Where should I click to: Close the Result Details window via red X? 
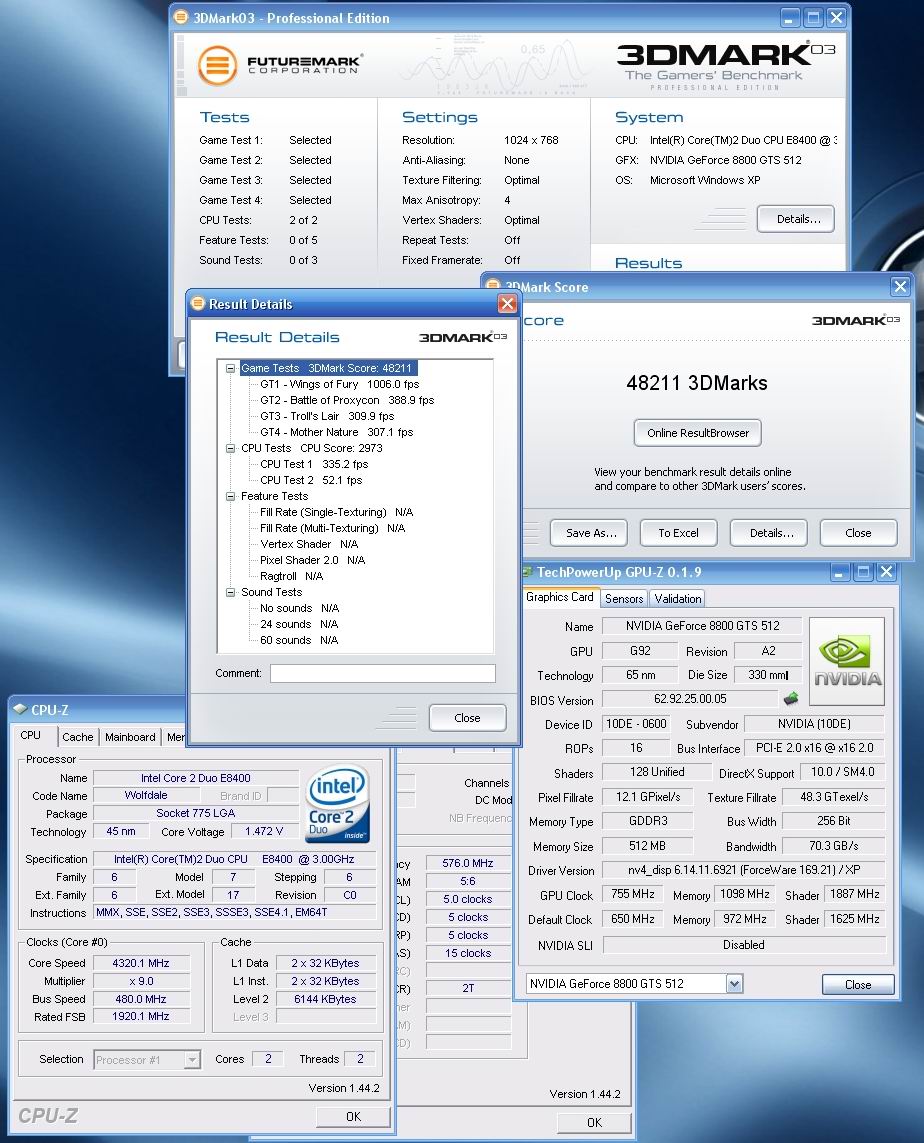pyautogui.click(x=507, y=304)
